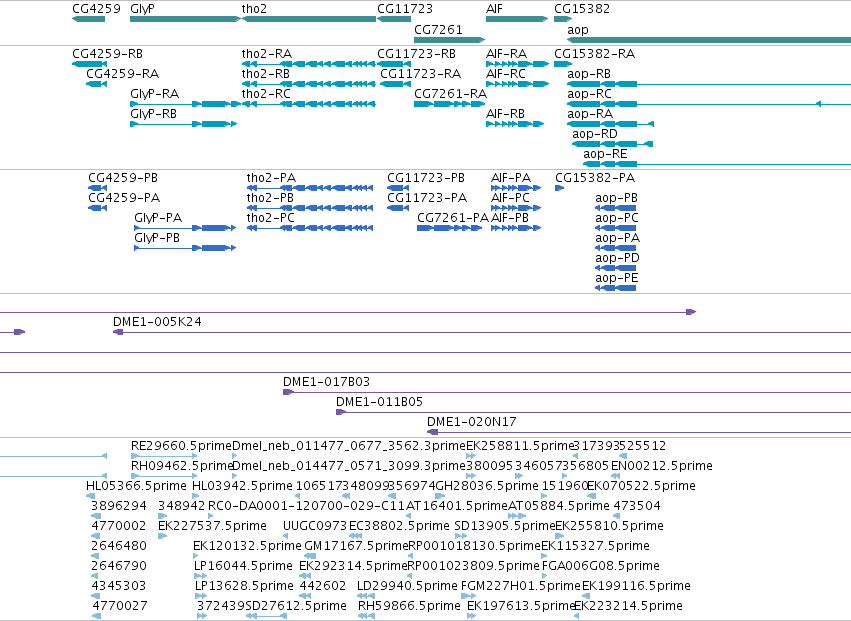851x621 pixels.
Task: Click the CG11723 gene glyph
Action: click(x=394, y=19)
